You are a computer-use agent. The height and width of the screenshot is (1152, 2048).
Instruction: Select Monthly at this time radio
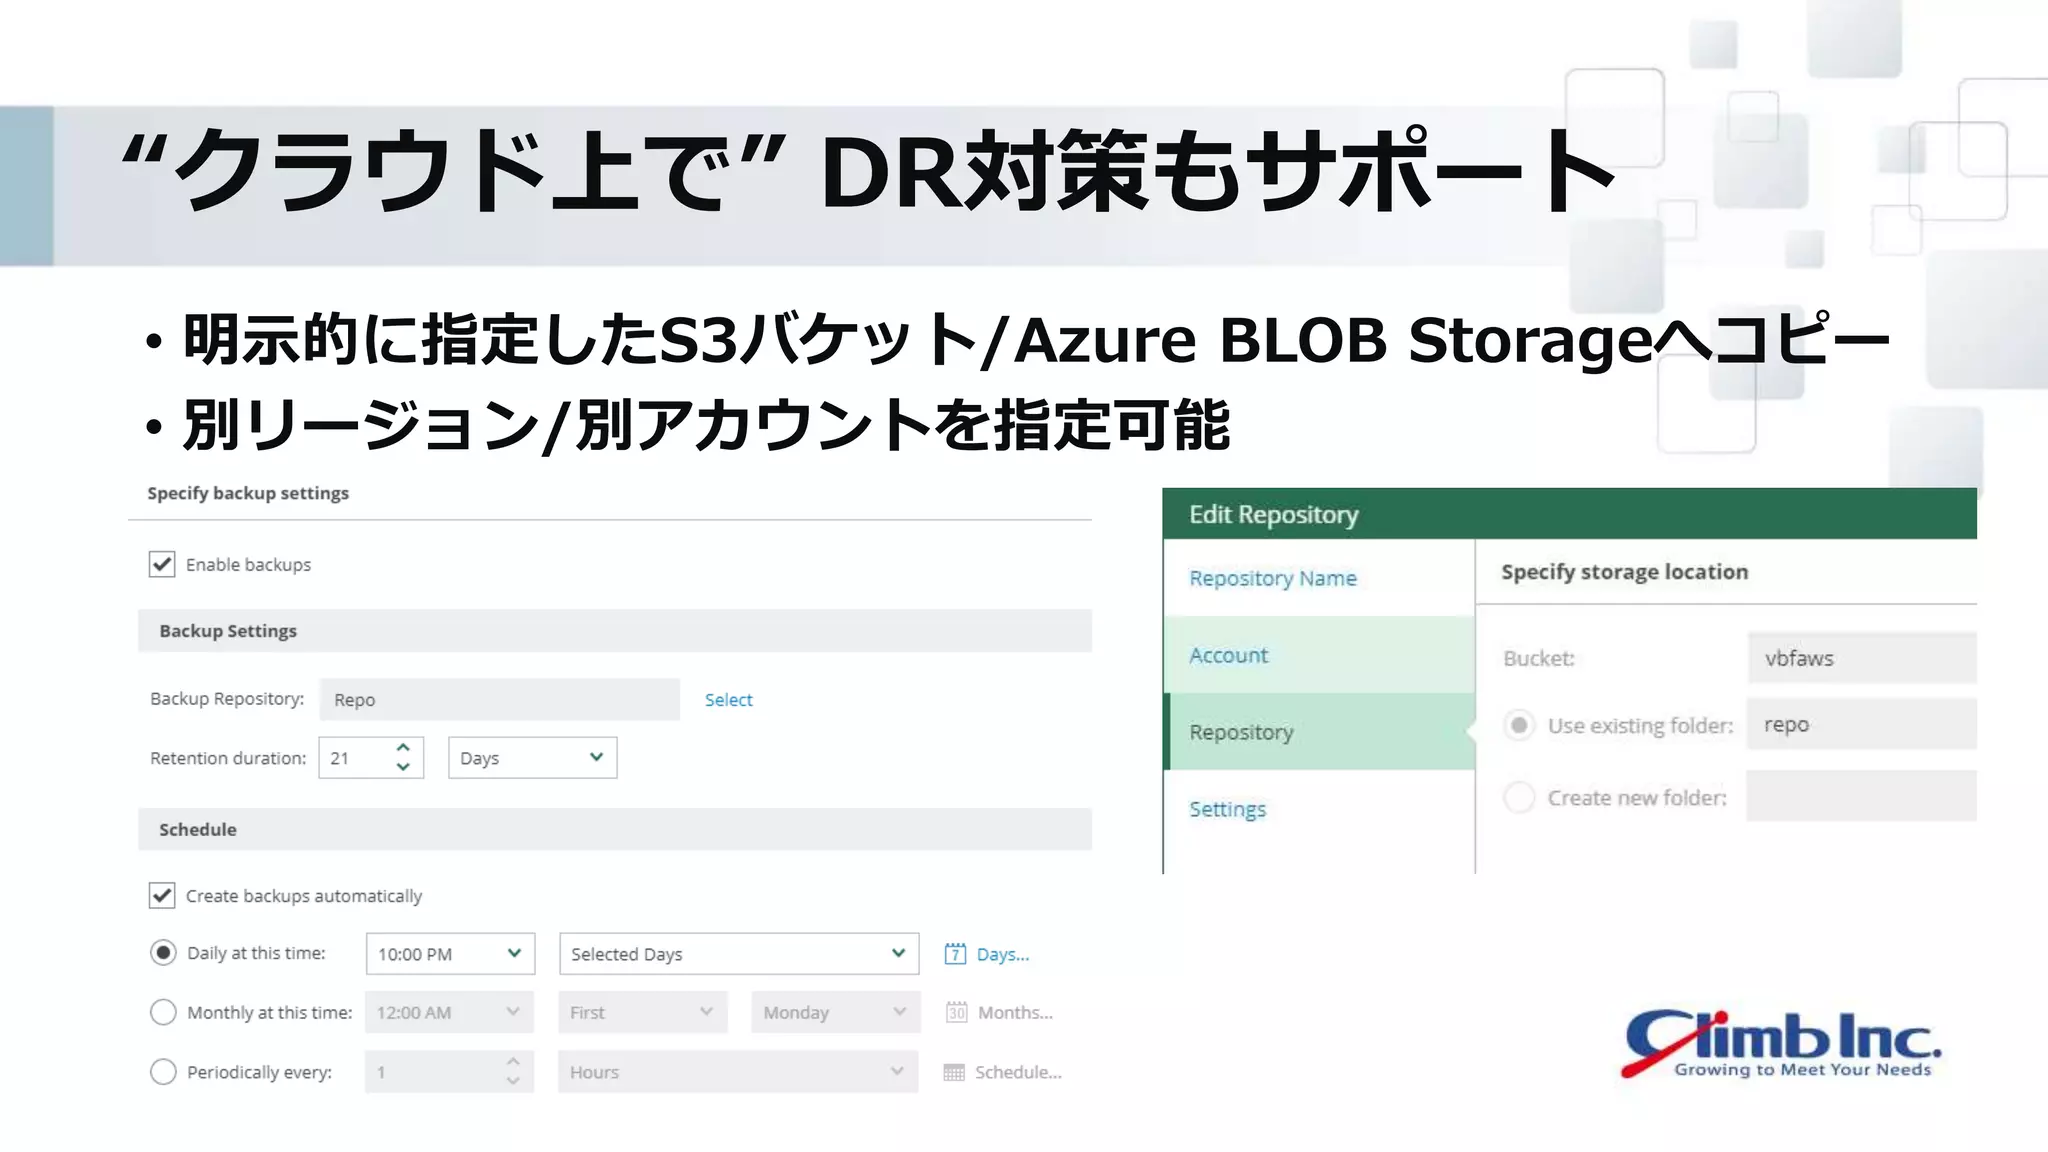point(163,1012)
